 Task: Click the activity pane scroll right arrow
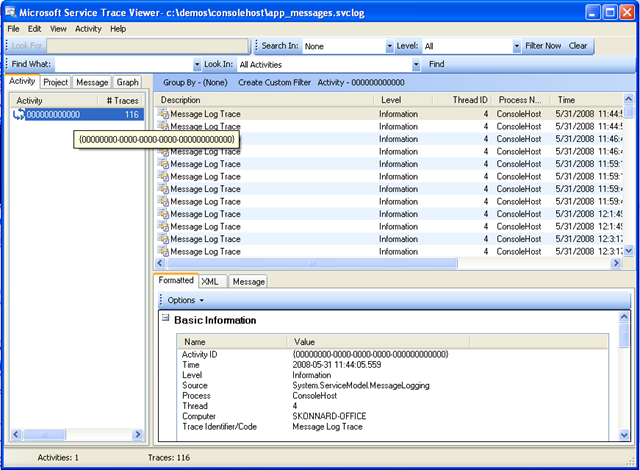138,434
